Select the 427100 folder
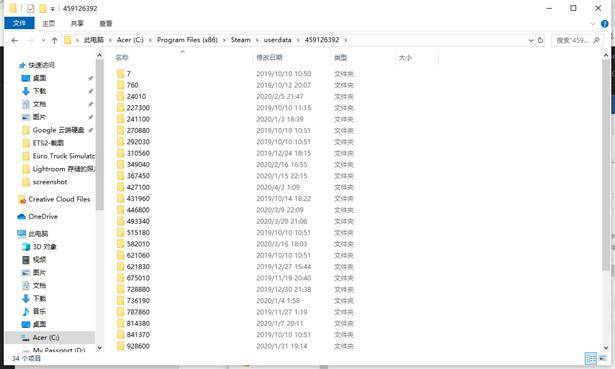 click(133, 187)
